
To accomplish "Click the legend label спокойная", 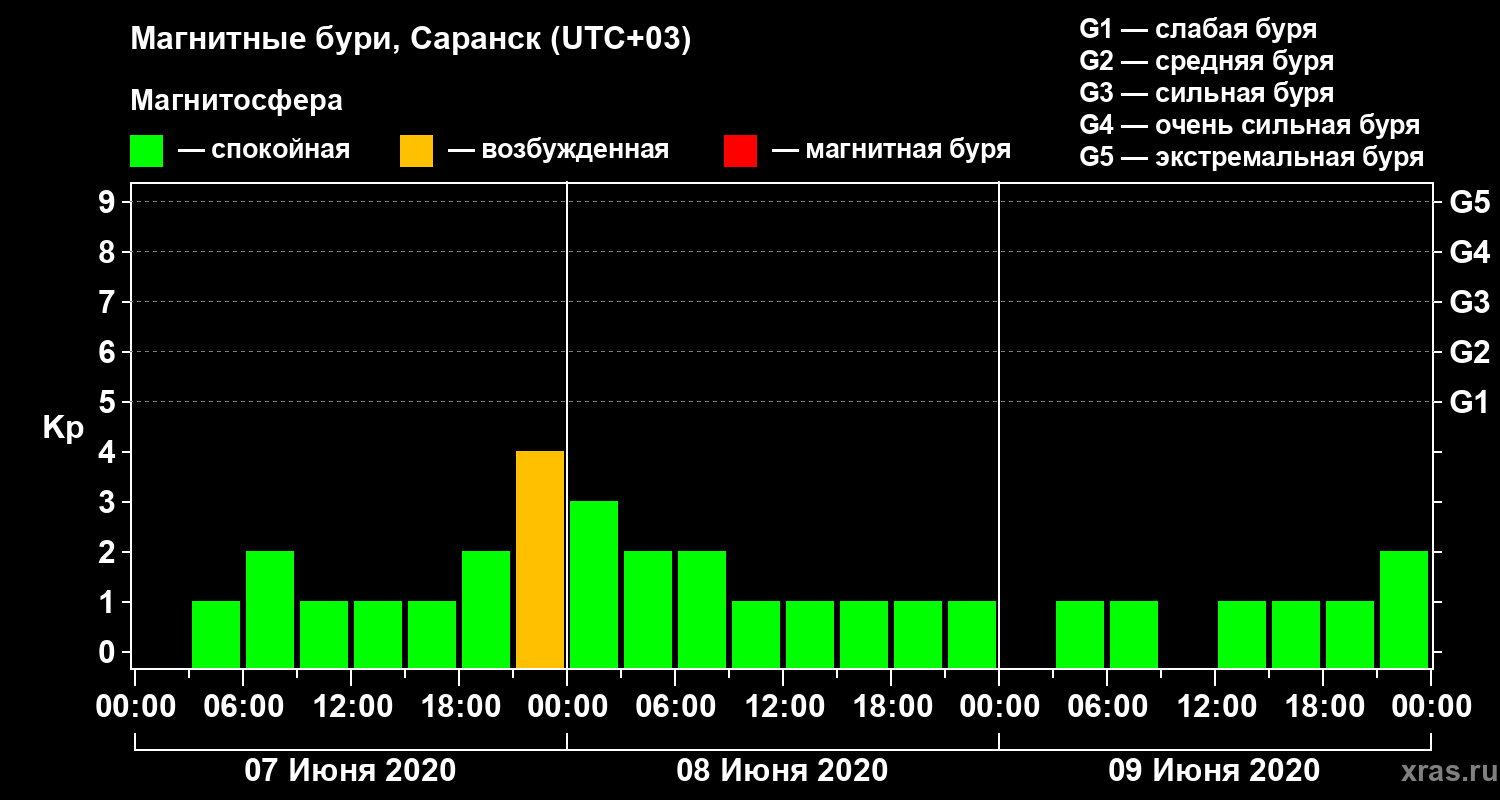I will click(281, 150).
